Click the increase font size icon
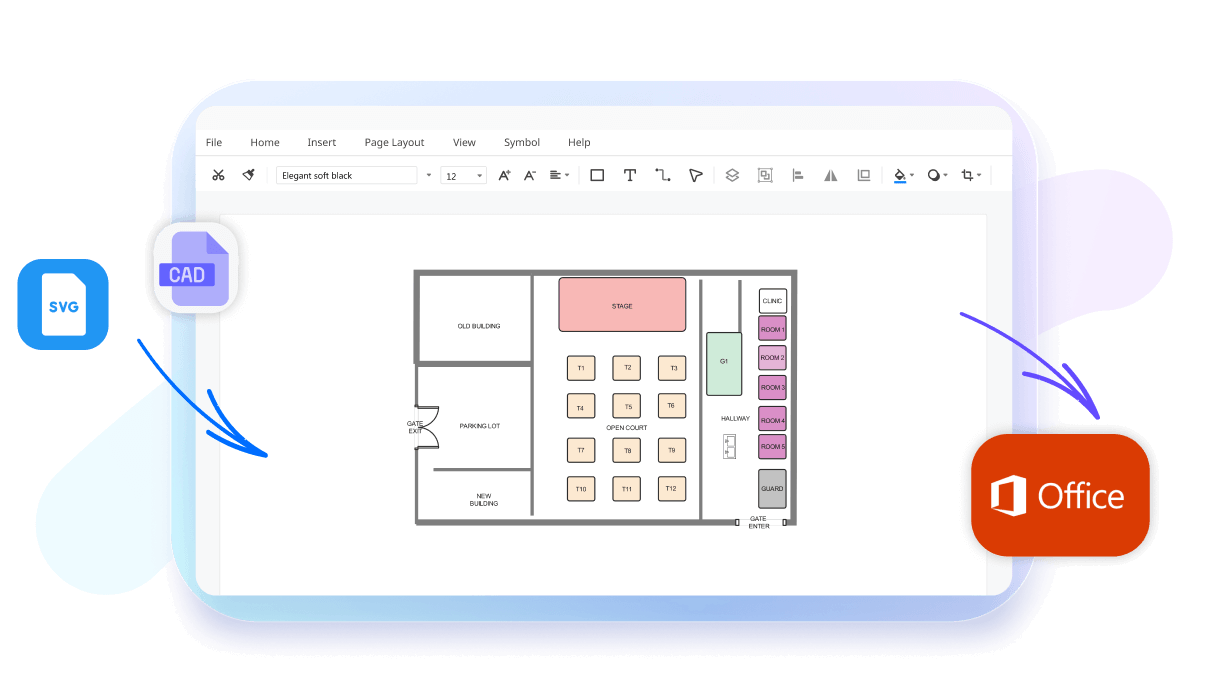Viewport: 1208px width, 700px height. click(504, 175)
